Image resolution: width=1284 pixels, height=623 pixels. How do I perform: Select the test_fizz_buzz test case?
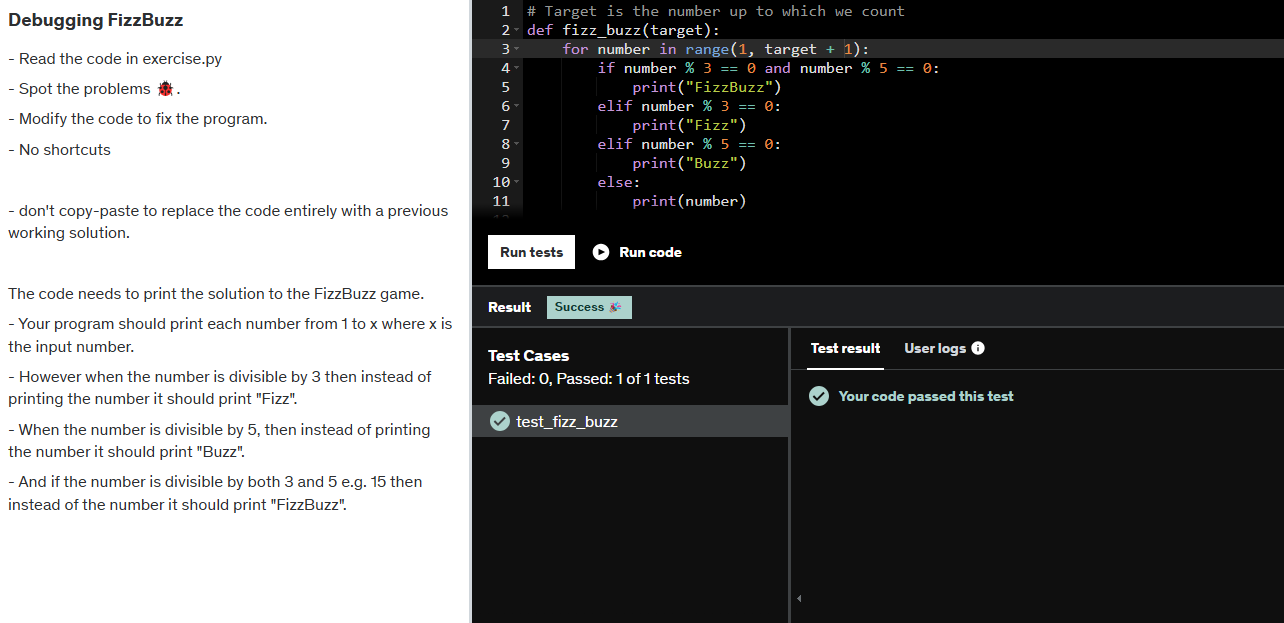coord(630,421)
